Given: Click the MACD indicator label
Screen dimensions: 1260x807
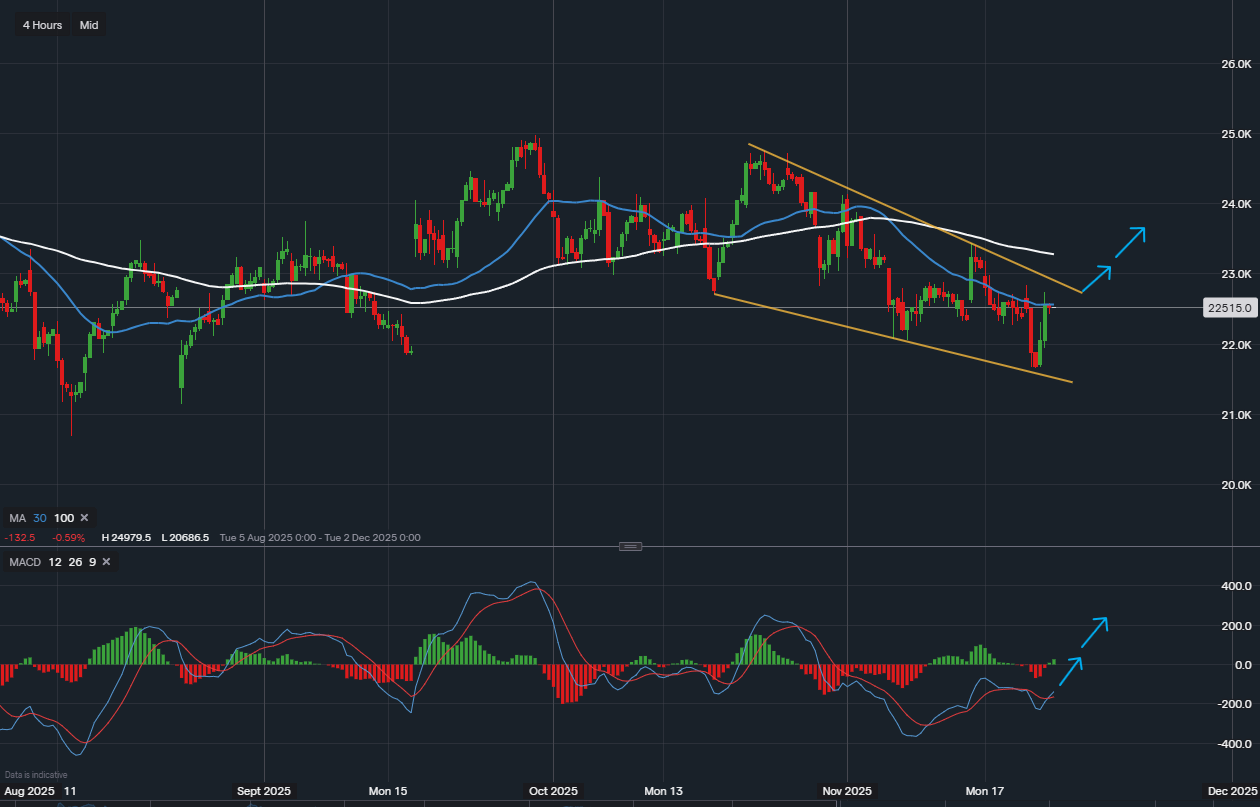Looking at the screenshot, I should (x=25, y=562).
